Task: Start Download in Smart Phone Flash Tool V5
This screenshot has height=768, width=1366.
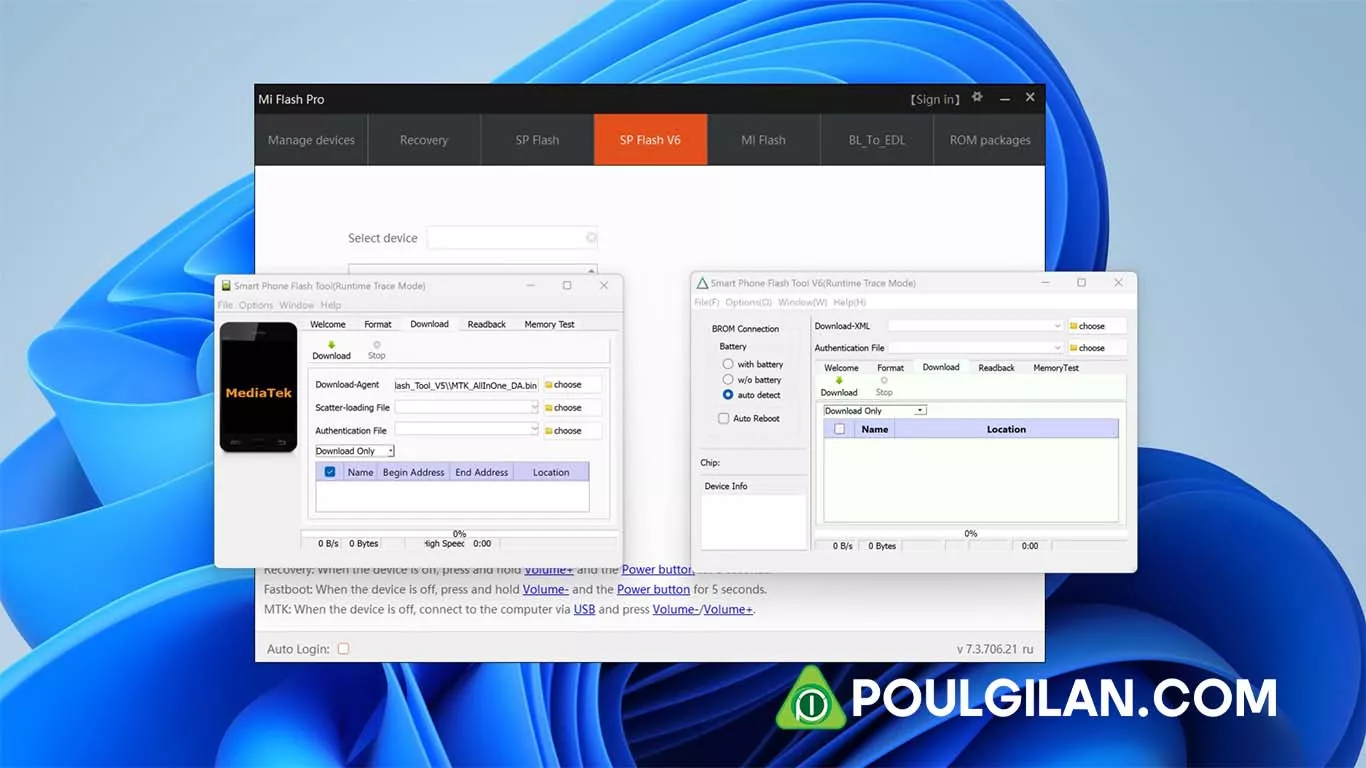Action: pyautogui.click(x=331, y=350)
